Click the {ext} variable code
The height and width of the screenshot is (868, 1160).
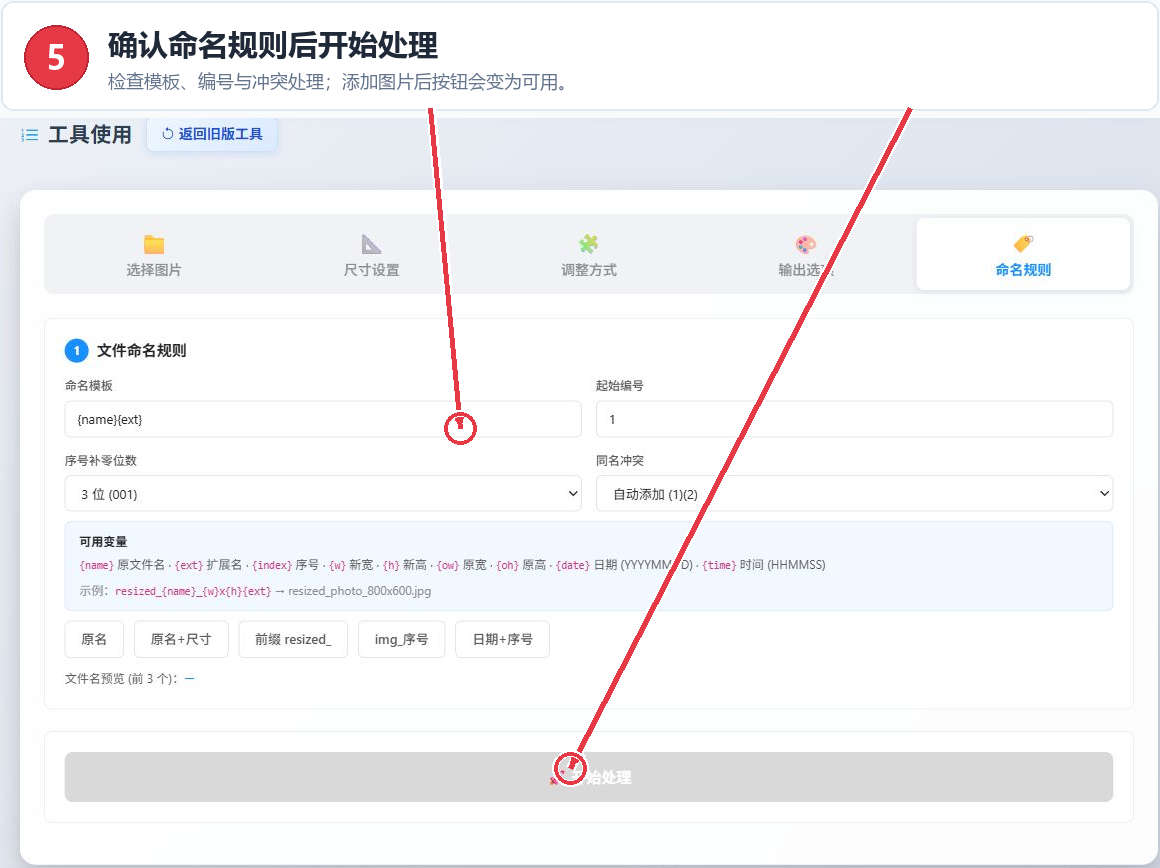(189, 565)
